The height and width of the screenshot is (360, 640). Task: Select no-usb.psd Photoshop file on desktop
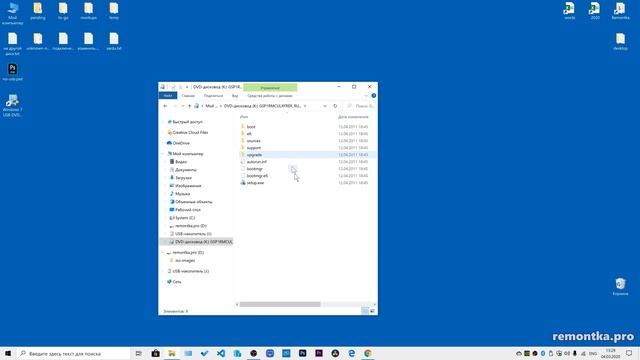tap(13, 72)
